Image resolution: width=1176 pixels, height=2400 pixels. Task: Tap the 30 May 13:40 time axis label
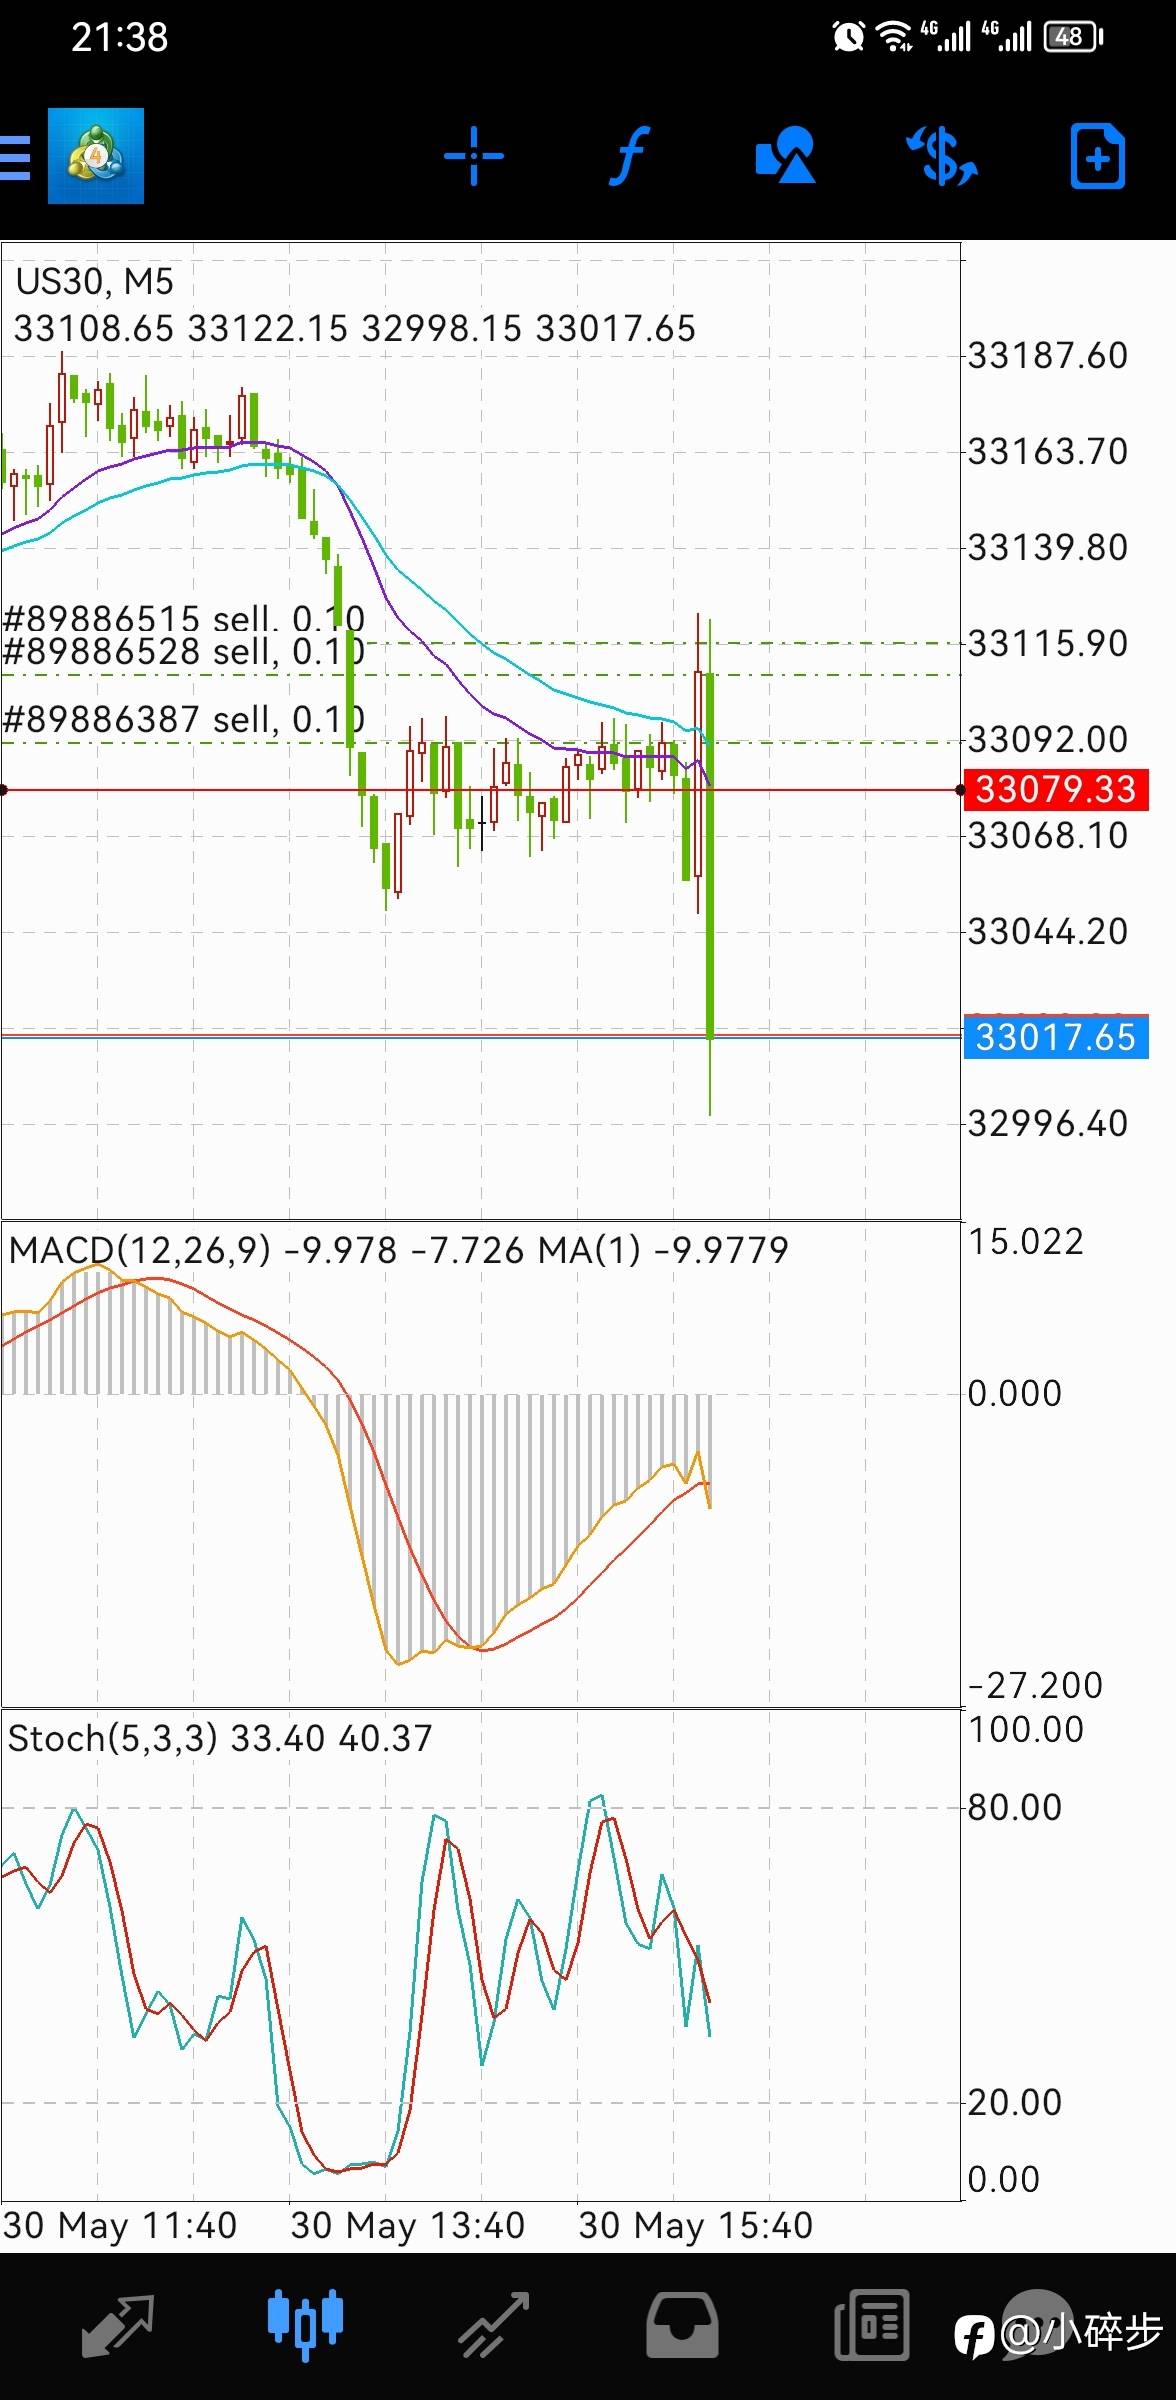click(x=408, y=2226)
